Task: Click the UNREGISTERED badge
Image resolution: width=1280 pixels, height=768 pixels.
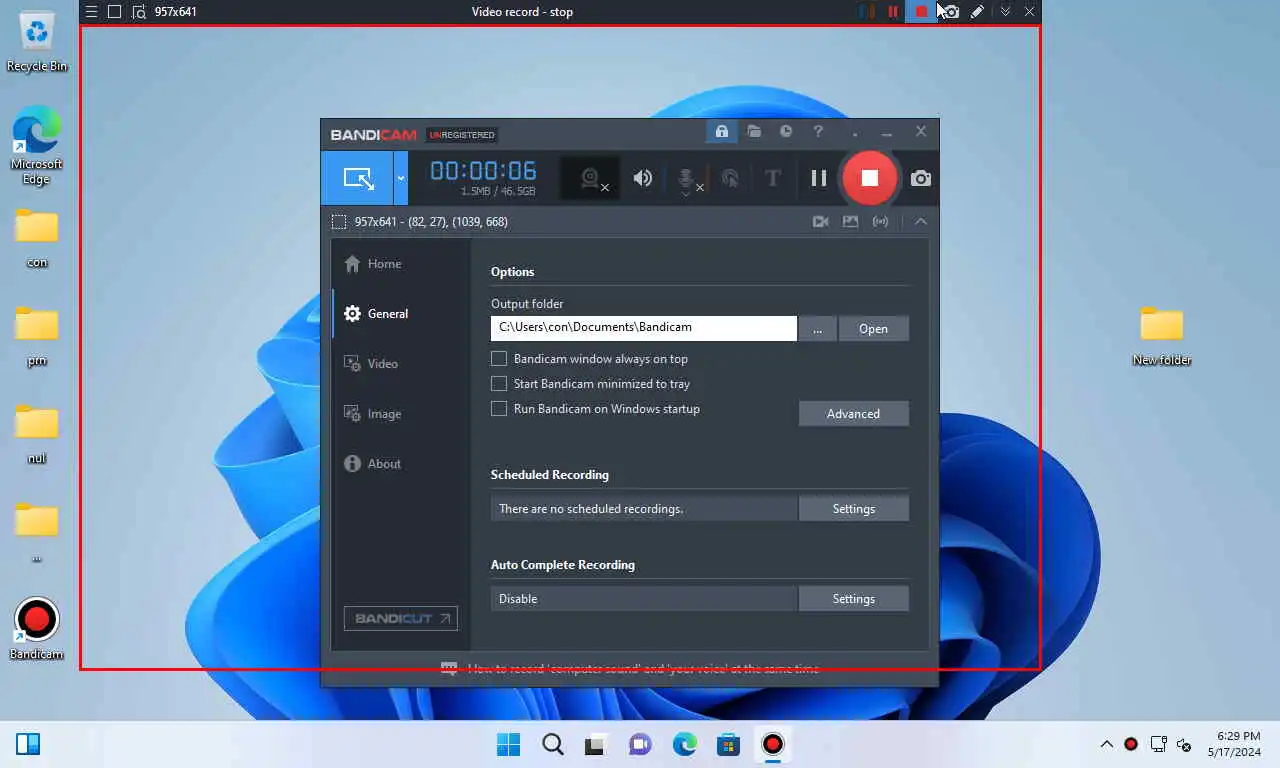Action: [x=462, y=135]
